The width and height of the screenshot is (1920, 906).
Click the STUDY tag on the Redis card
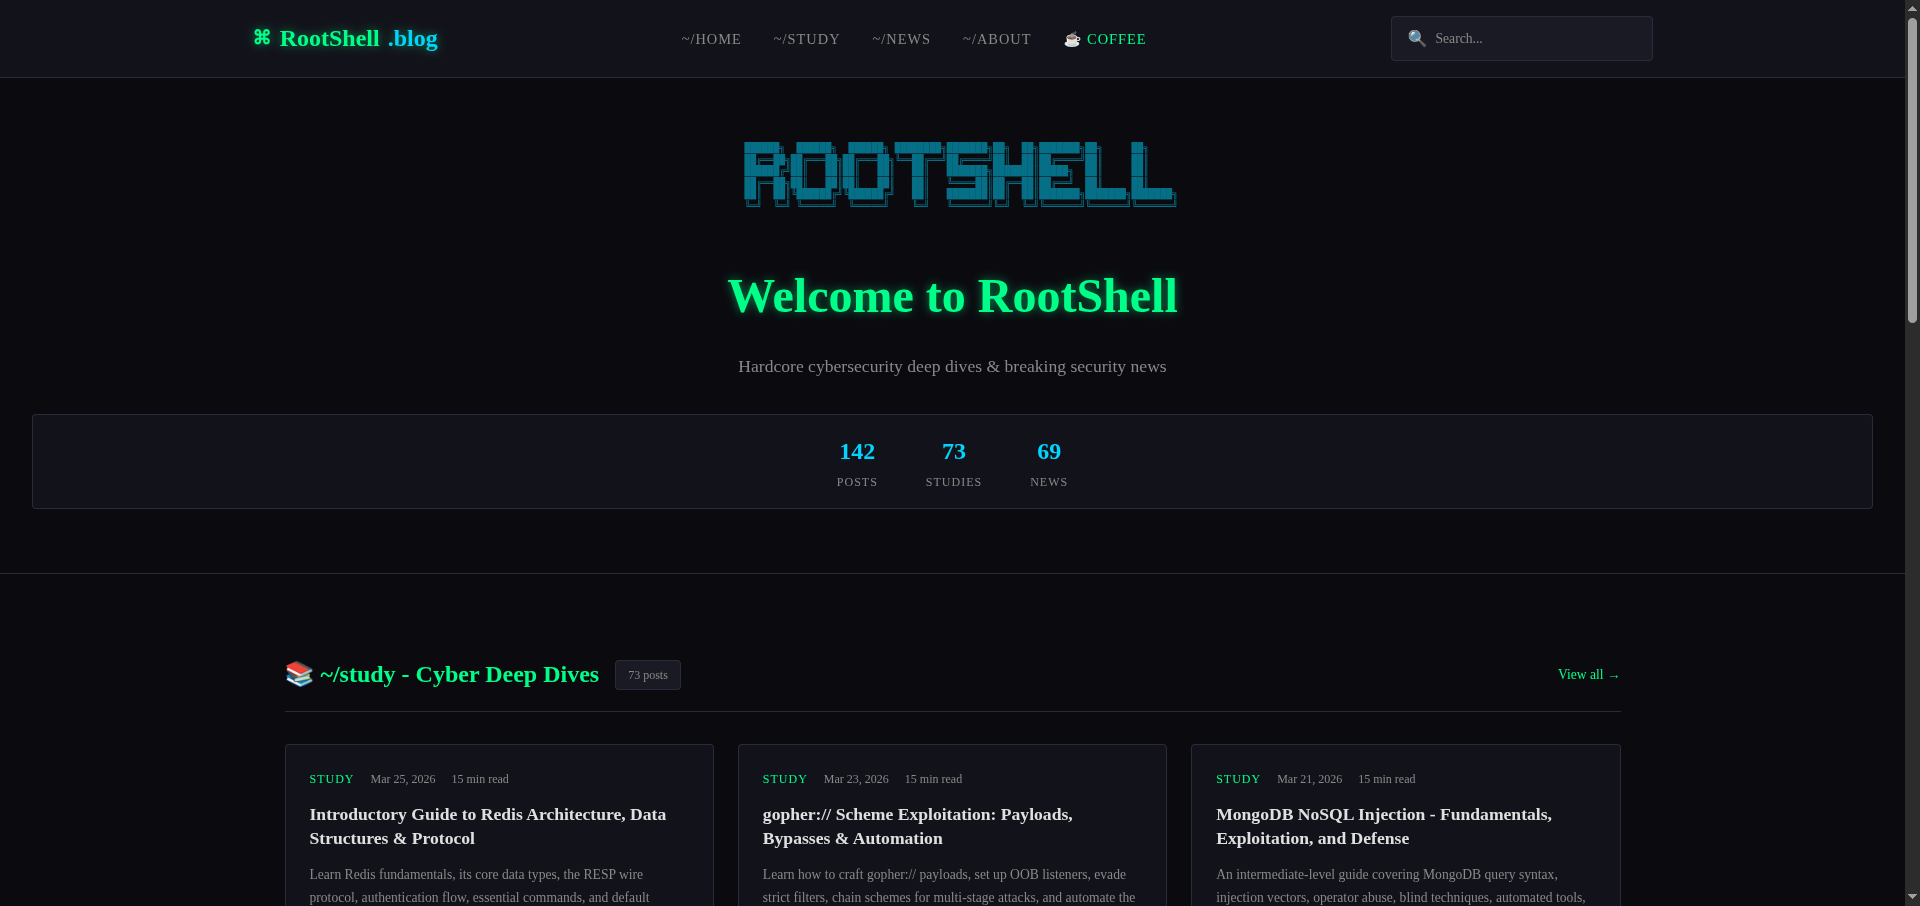click(x=330, y=779)
